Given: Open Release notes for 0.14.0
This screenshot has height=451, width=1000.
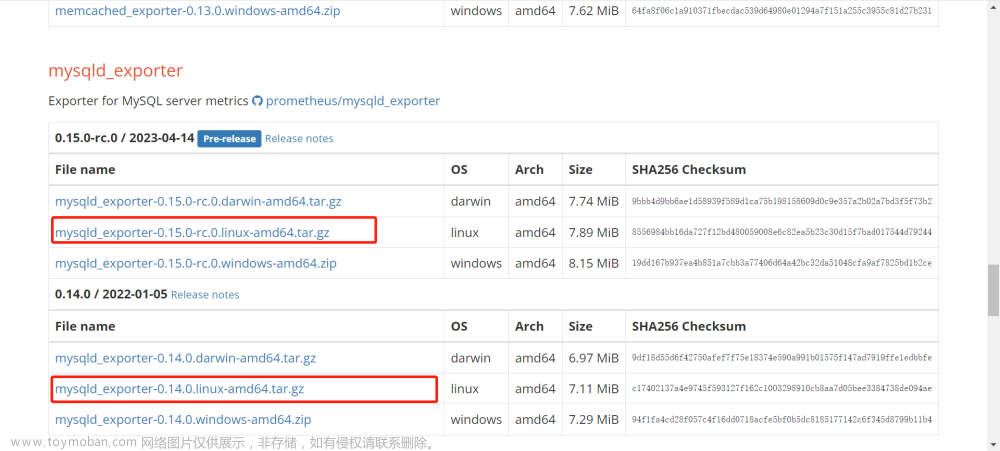Looking at the screenshot, I should [205, 295].
